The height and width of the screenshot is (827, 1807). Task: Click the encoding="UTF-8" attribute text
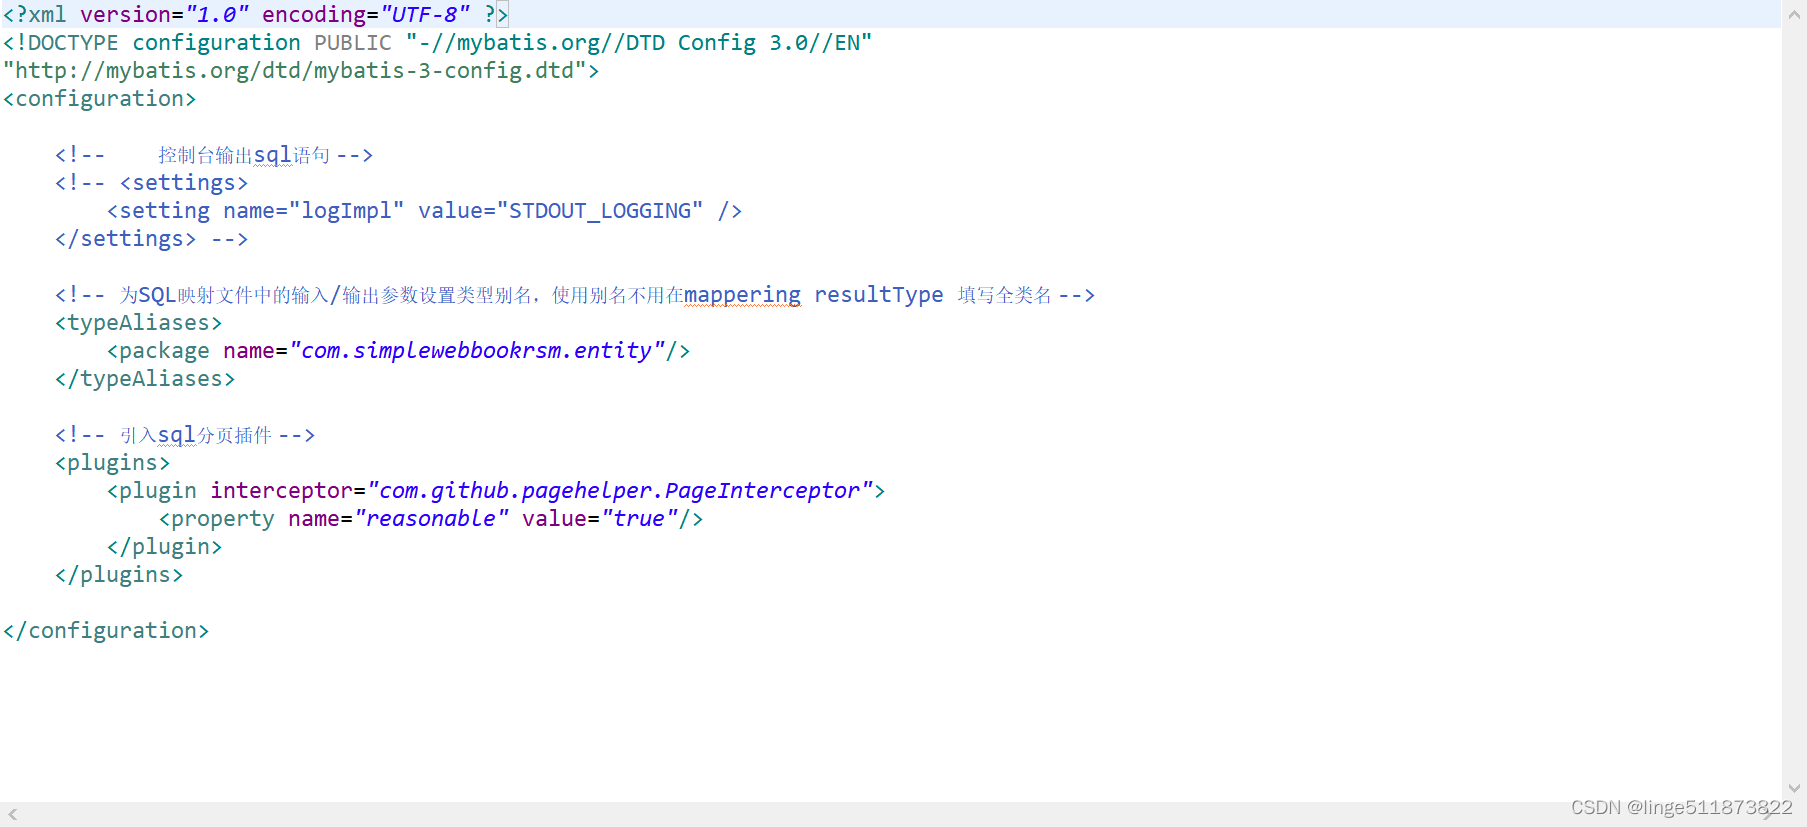pos(365,15)
